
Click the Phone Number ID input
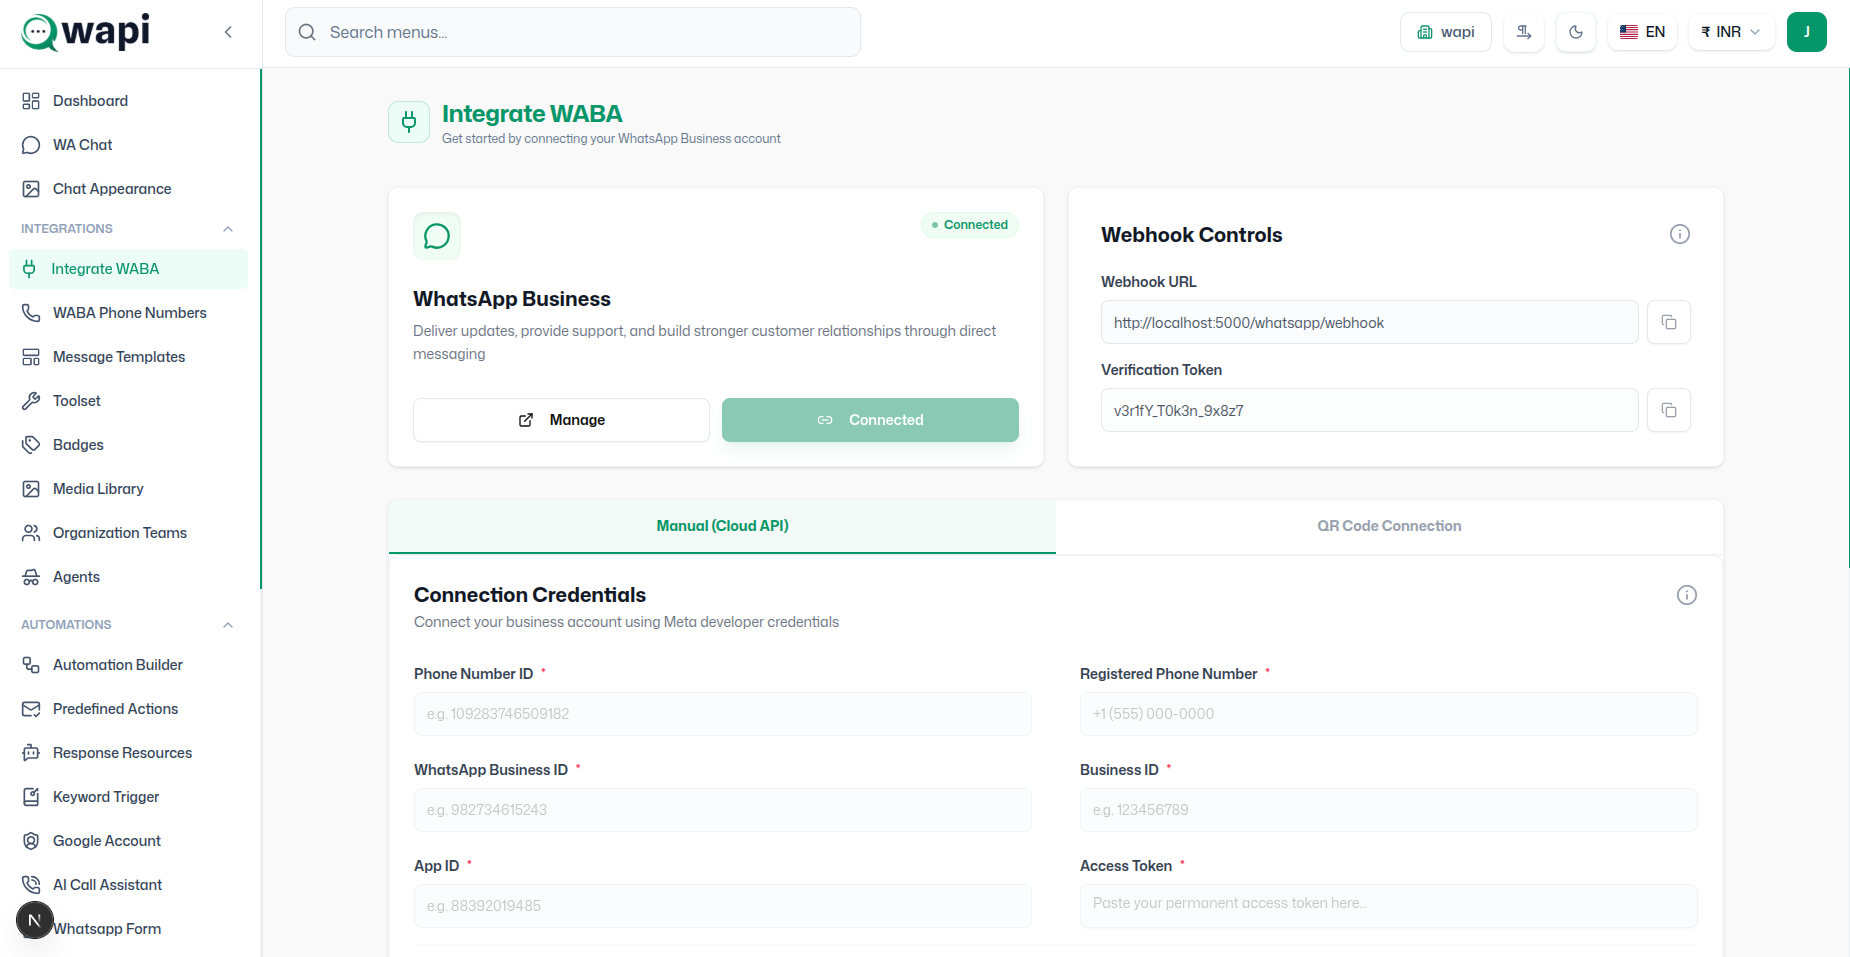(722, 714)
